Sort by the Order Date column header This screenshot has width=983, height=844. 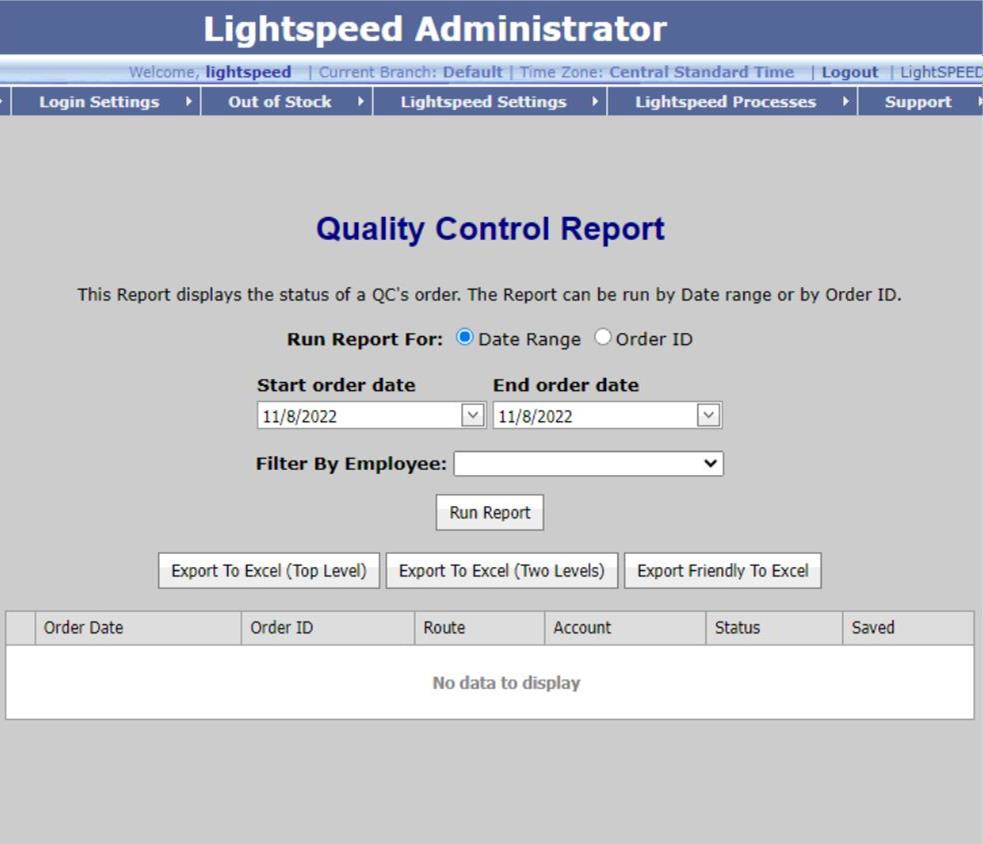pos(138,628)
